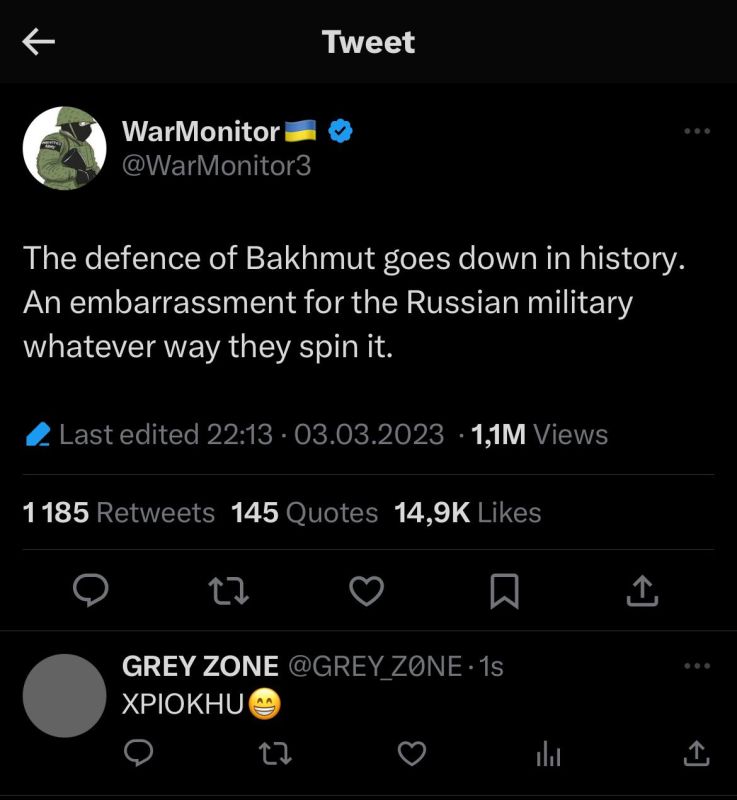Reply to the GREY ZONE comment
This screenshot has height=800, width=737.
pos(137,757)
